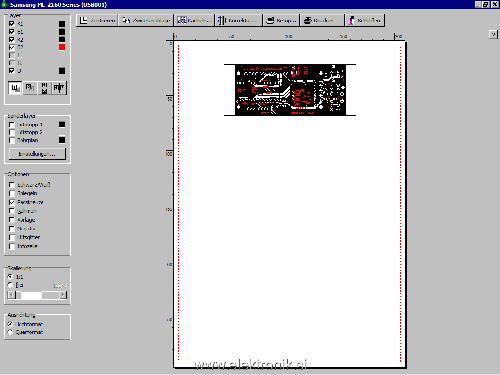
Task: Select the fourth layer-order icon below the layer list
Action: tap(59, 88)
